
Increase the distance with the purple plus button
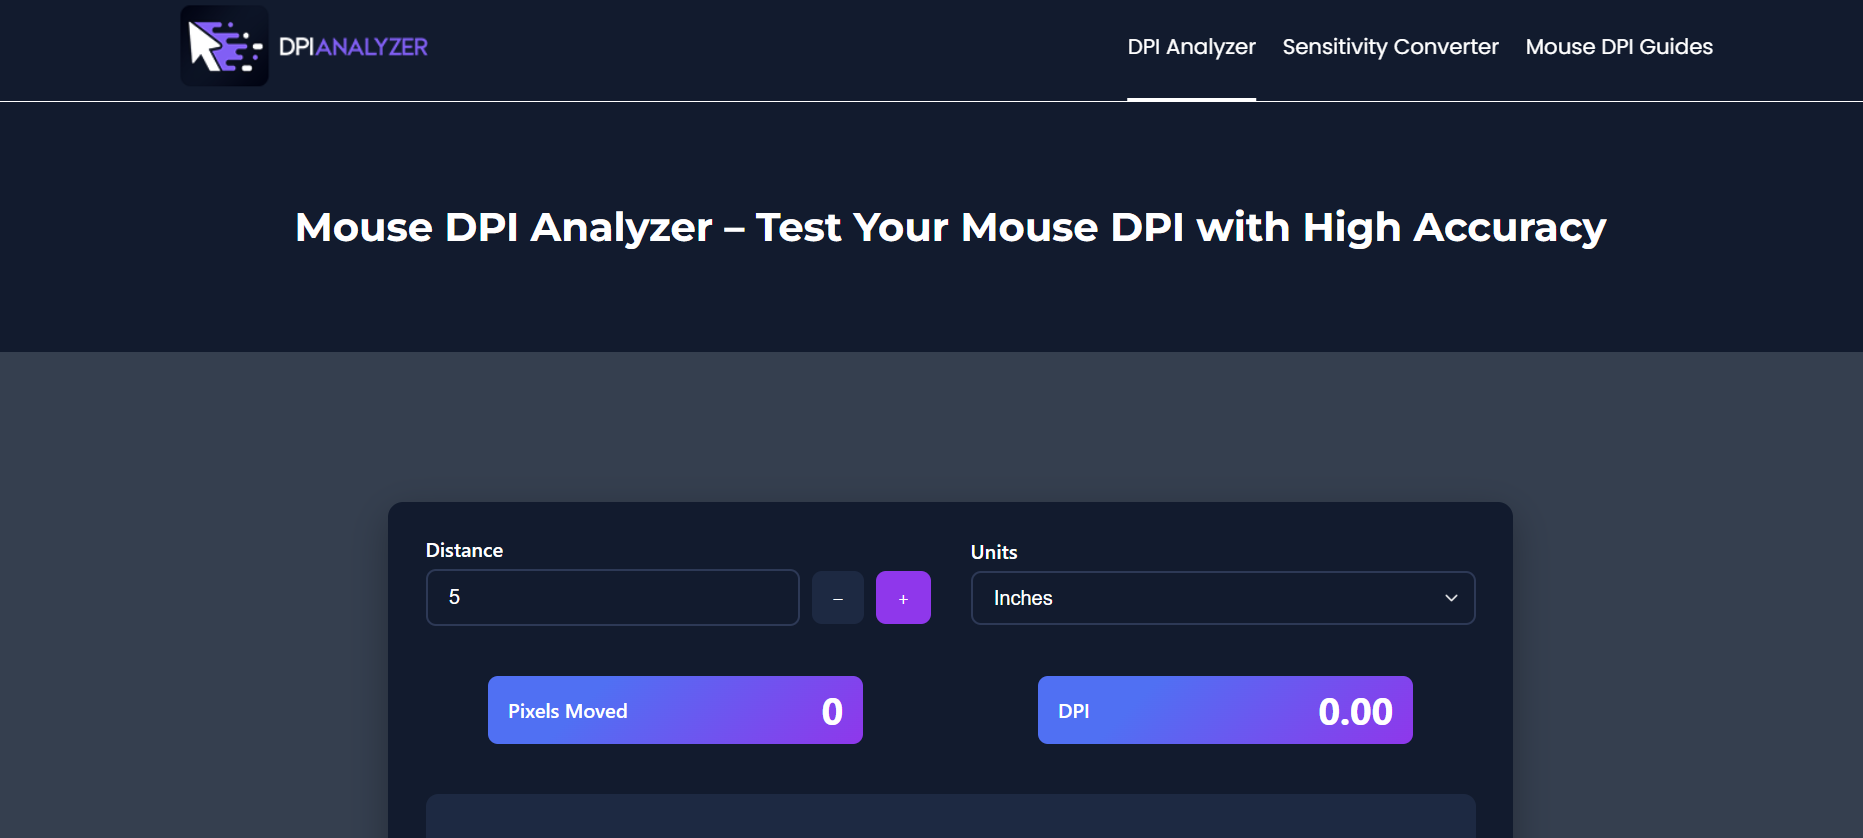(903, 598)
